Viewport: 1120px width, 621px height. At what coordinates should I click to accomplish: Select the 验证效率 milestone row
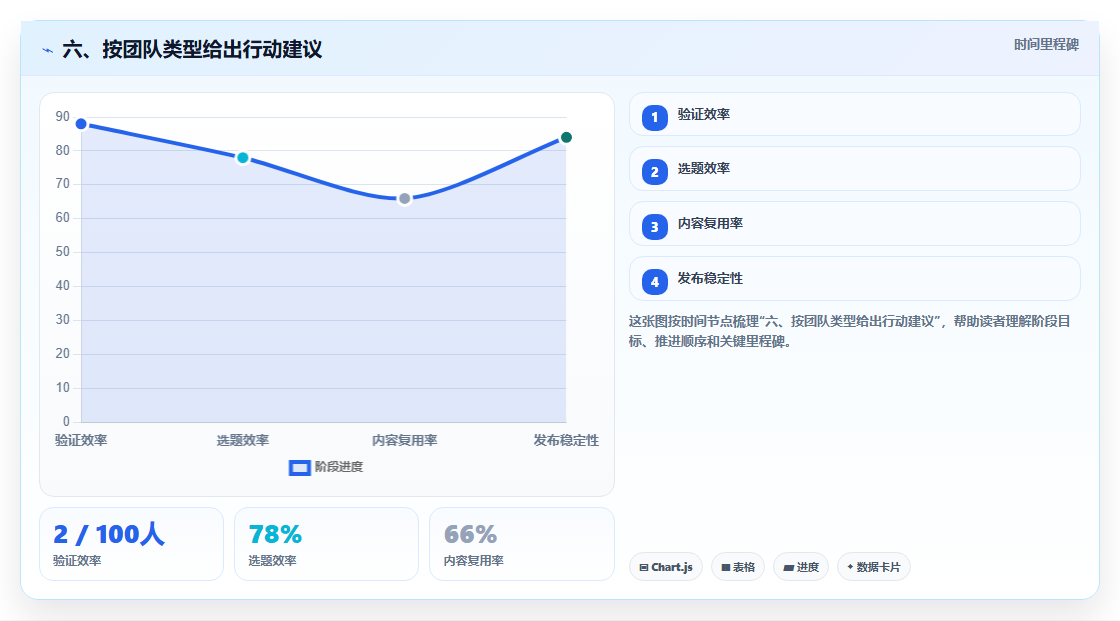point(854,114)
